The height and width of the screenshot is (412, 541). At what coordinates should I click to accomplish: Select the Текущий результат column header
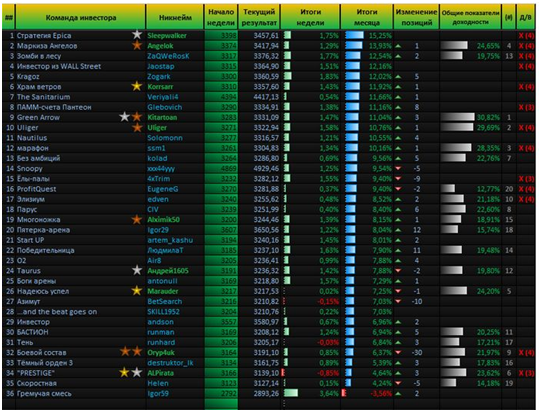click(x=259, y=17)
